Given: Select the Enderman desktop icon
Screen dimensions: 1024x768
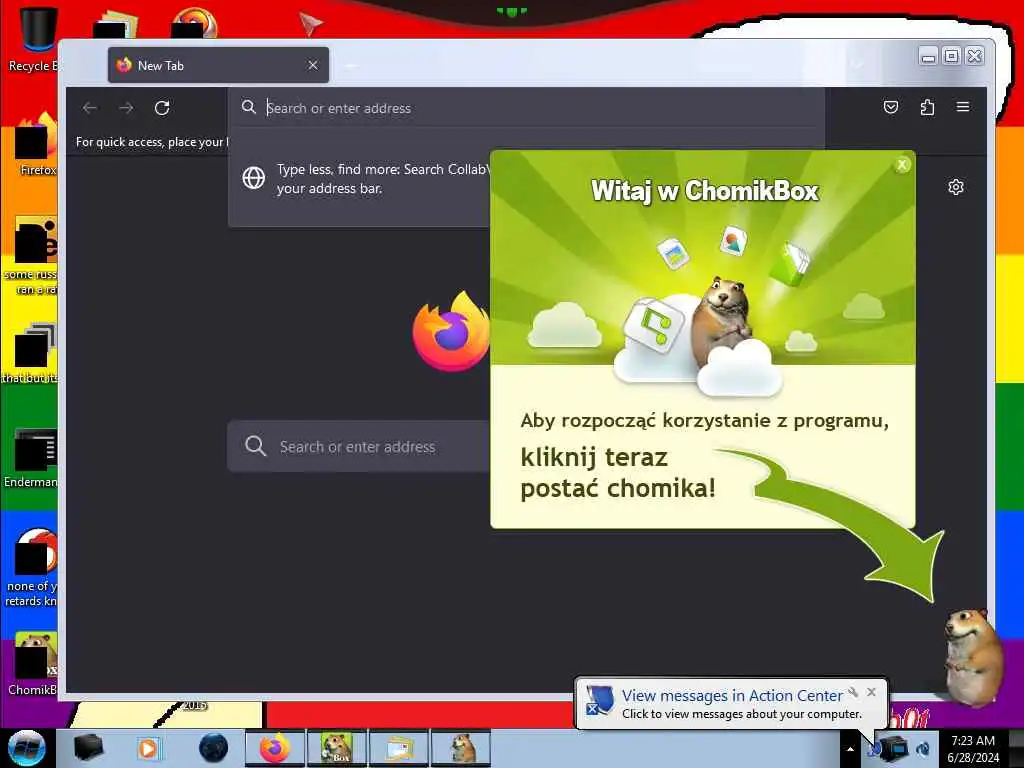Looking at the screenshot, I should tap(33, 458).
